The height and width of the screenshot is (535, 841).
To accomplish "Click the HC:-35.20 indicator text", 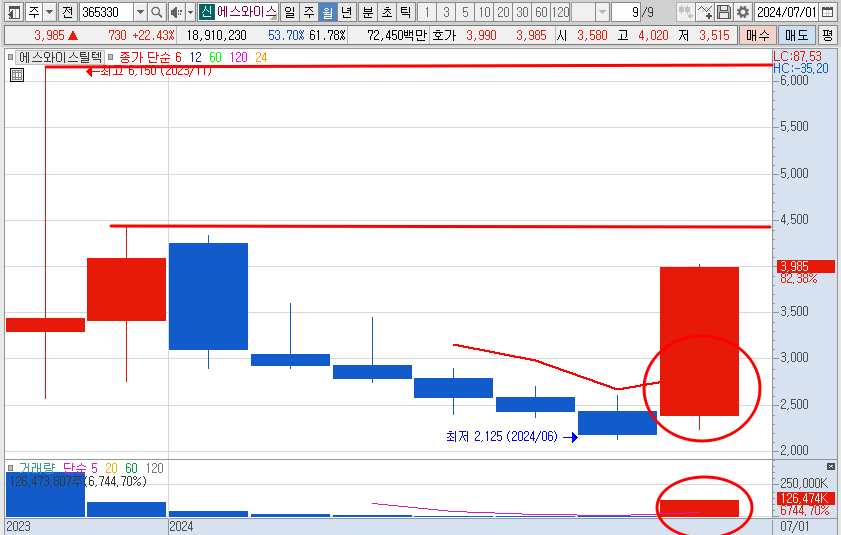I will (801, 68).
